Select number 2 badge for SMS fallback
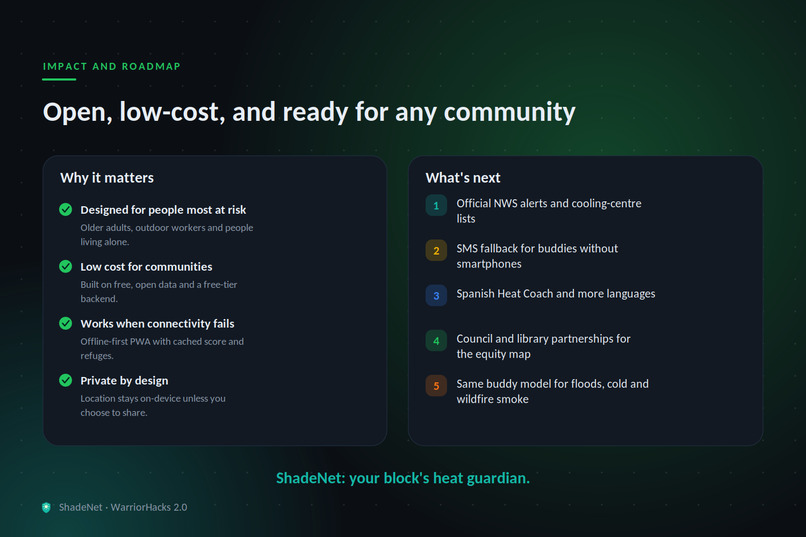Viewport: 806px width, 537px height. point(436,251)
